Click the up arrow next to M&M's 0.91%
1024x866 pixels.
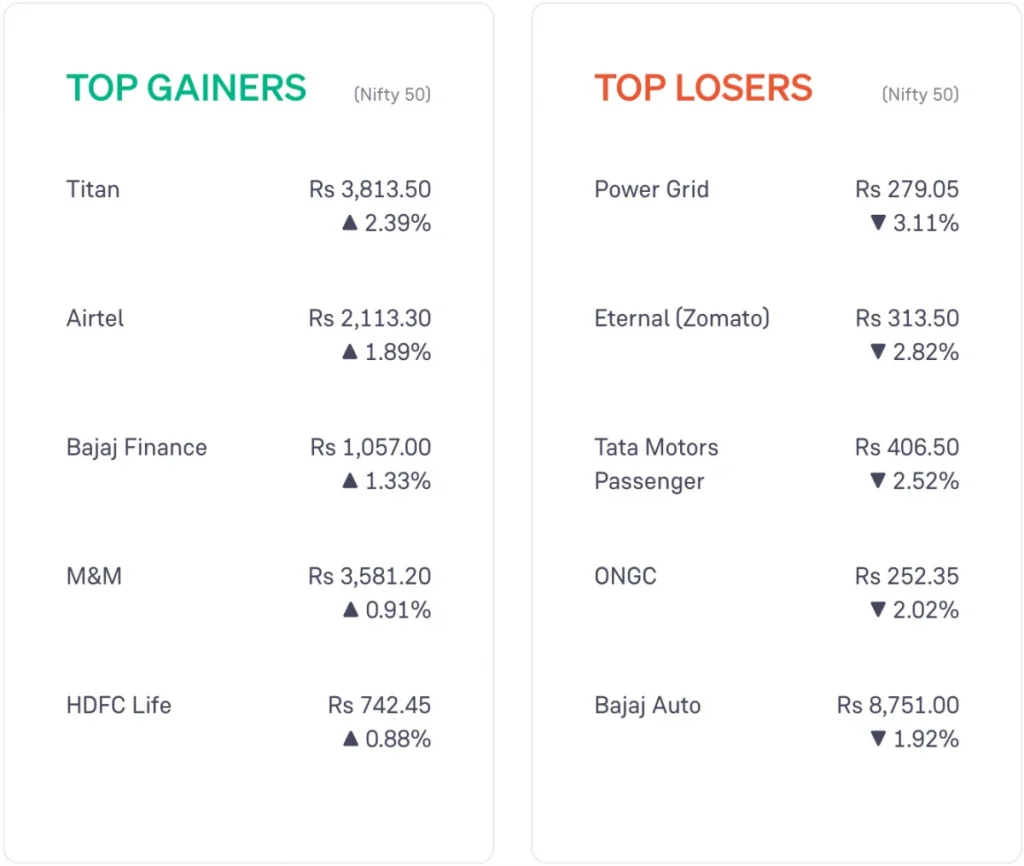coord(349,610)
